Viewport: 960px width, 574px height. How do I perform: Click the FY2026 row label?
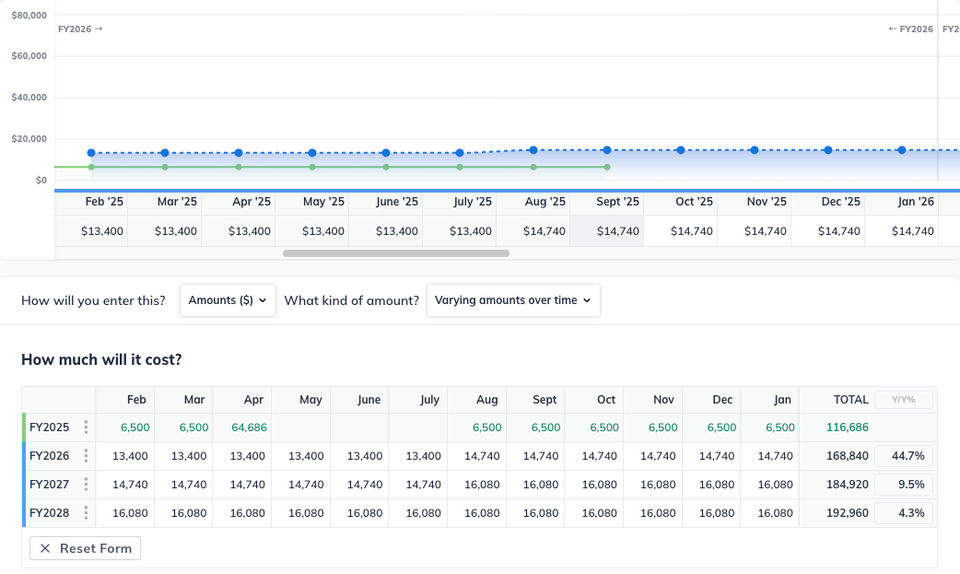(49, 456)
